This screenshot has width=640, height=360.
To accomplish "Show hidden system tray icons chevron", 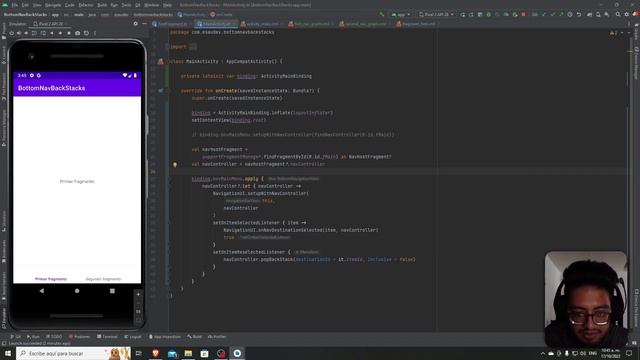I will click(x=542, y=353).
